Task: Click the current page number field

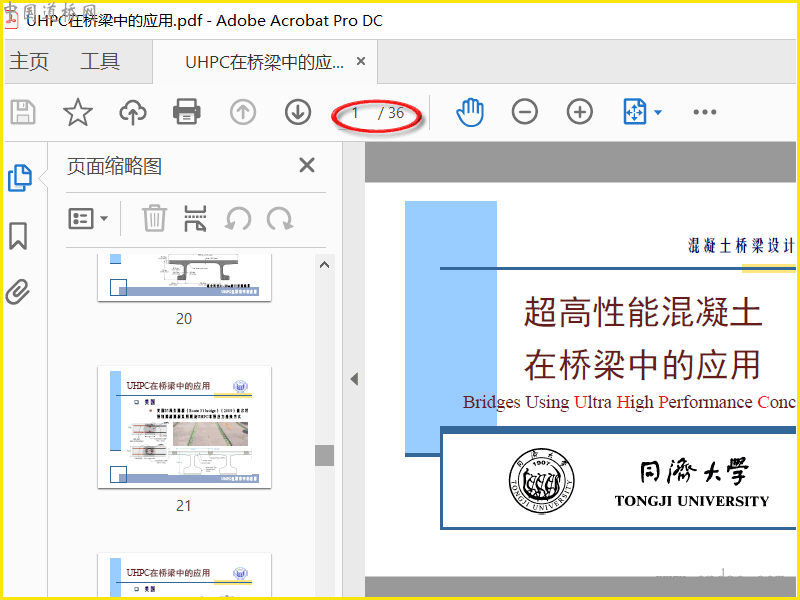Action: pyautogui.click(x=355, y=113)
